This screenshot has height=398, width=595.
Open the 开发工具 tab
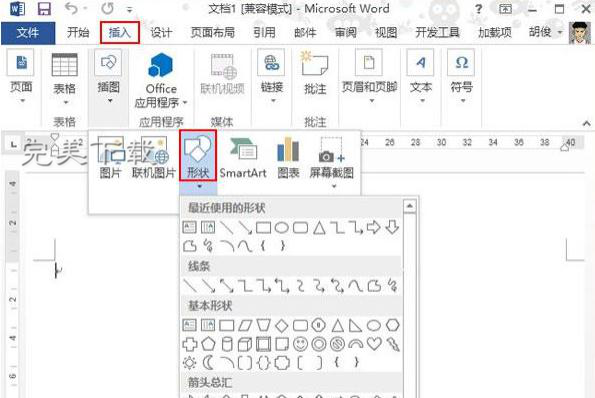[437, 33]
